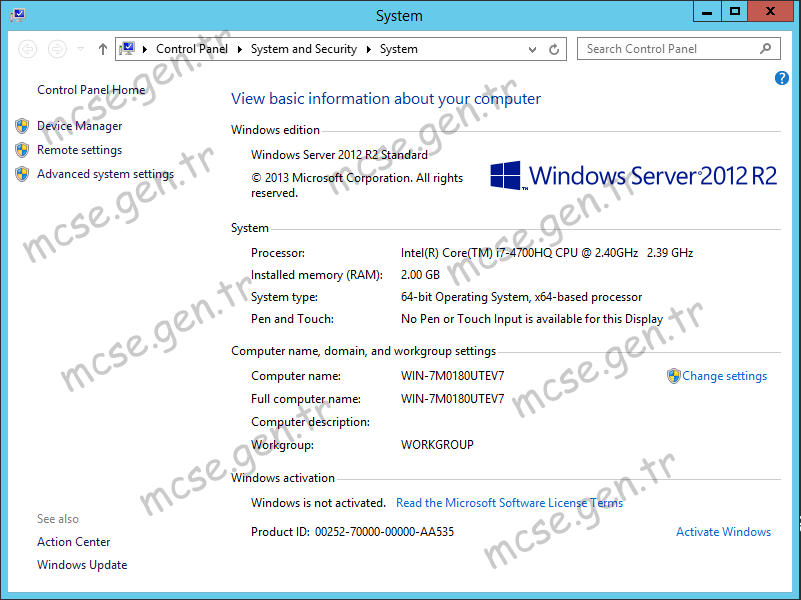Go up one level with the Up arrow
The height and width of the screenshot is (600, 801).
click(x=103, y=49)
